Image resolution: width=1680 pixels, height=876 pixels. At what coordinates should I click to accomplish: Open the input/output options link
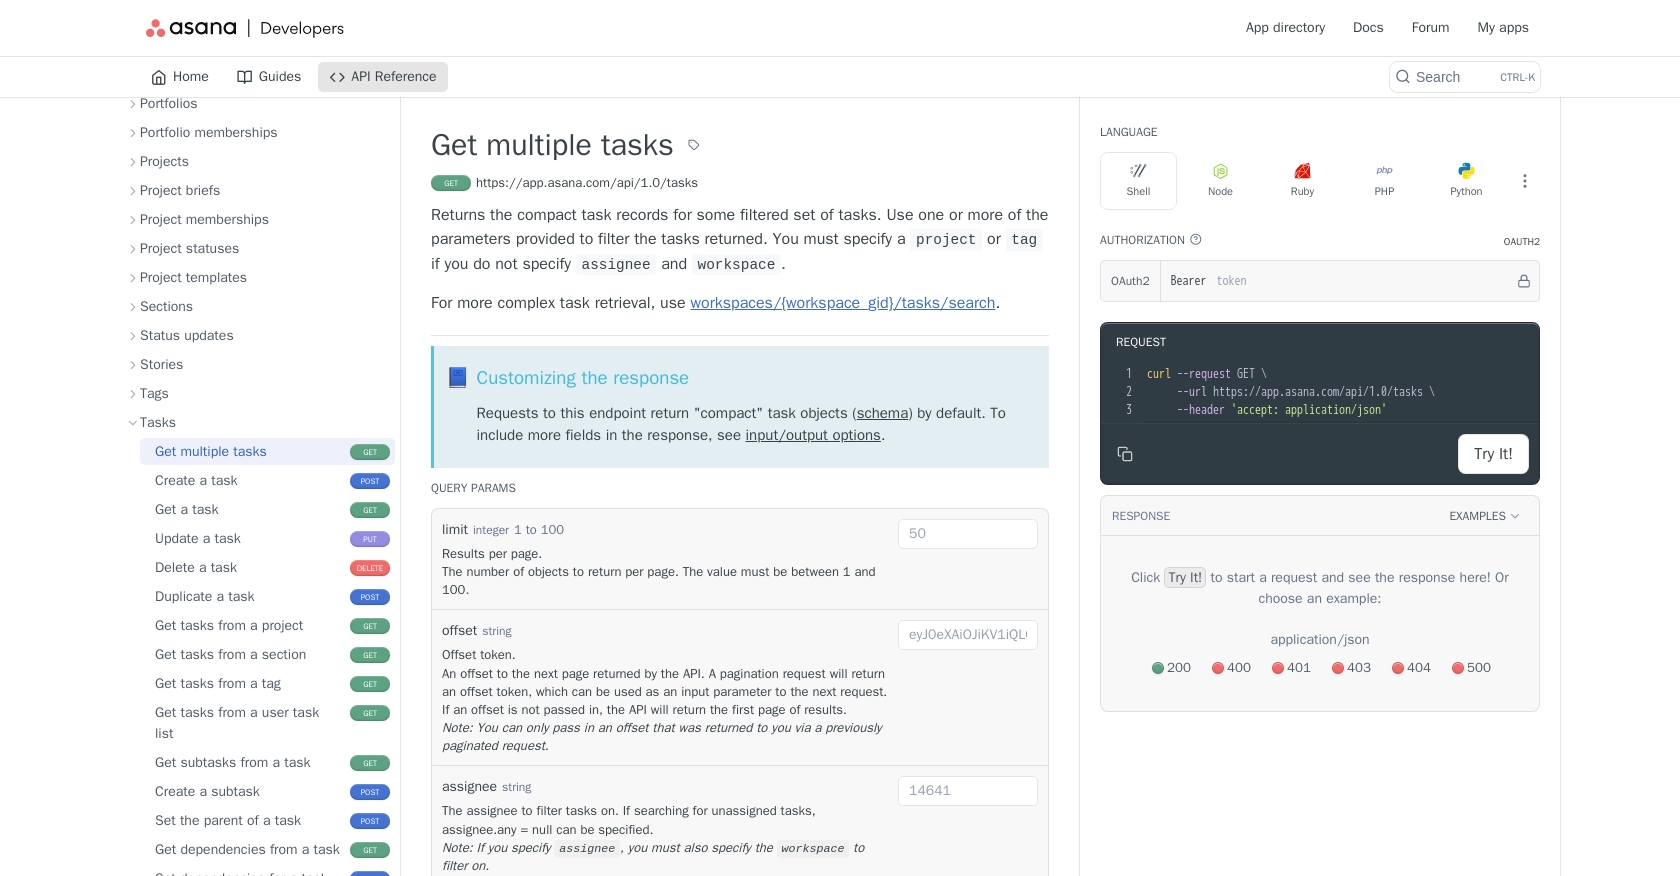click(813, 435)
